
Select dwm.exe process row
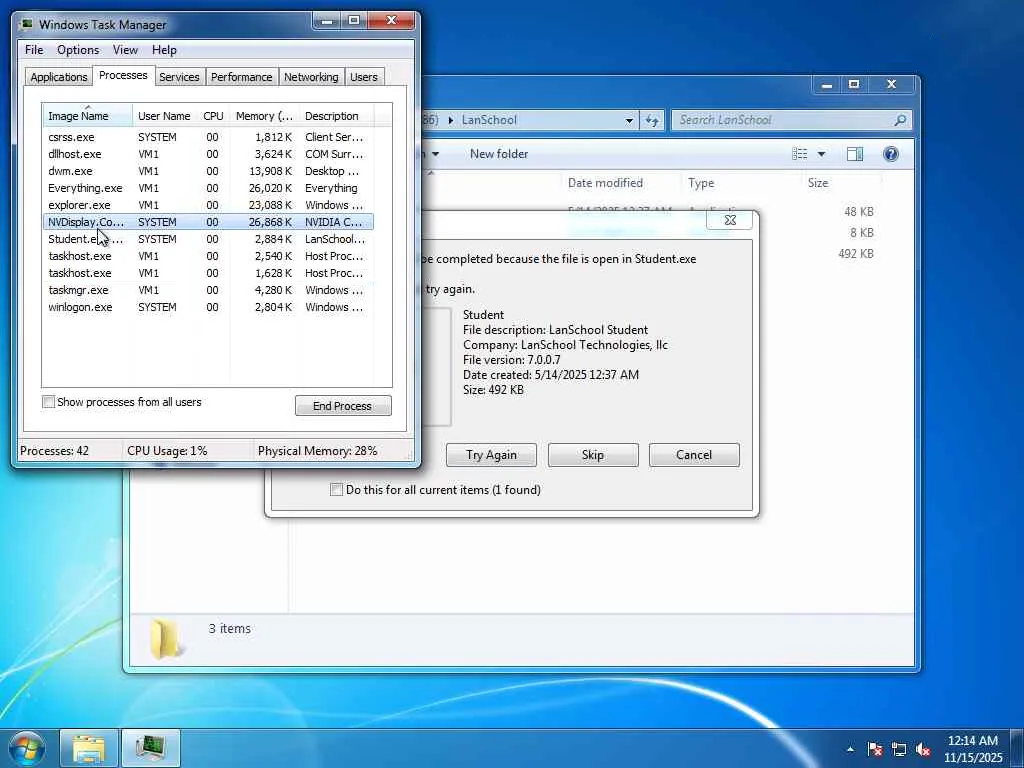click(208, 171)
